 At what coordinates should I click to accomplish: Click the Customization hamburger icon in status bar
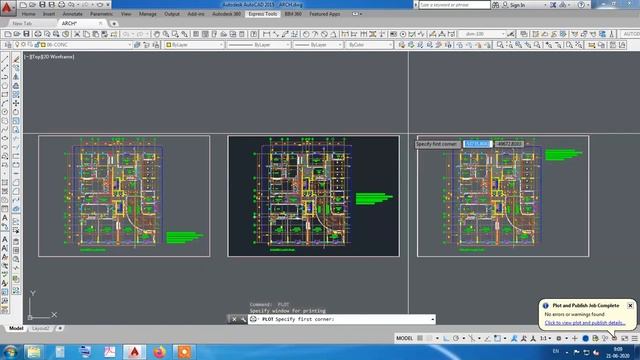pyautogui.click(x=634, y=338)
